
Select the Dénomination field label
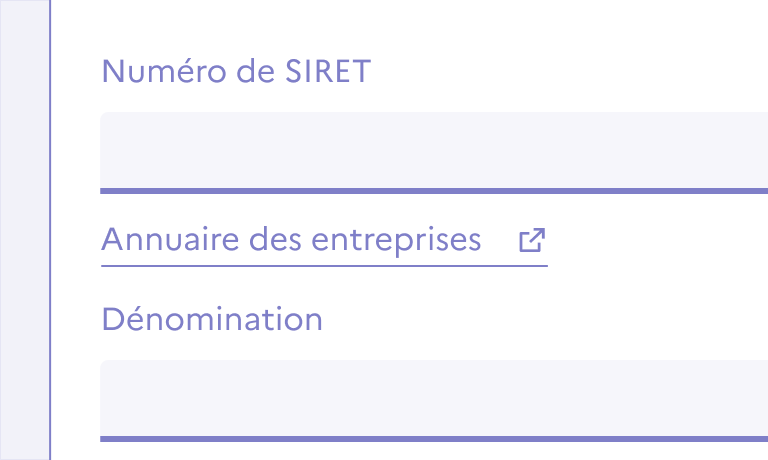(212, 319)
